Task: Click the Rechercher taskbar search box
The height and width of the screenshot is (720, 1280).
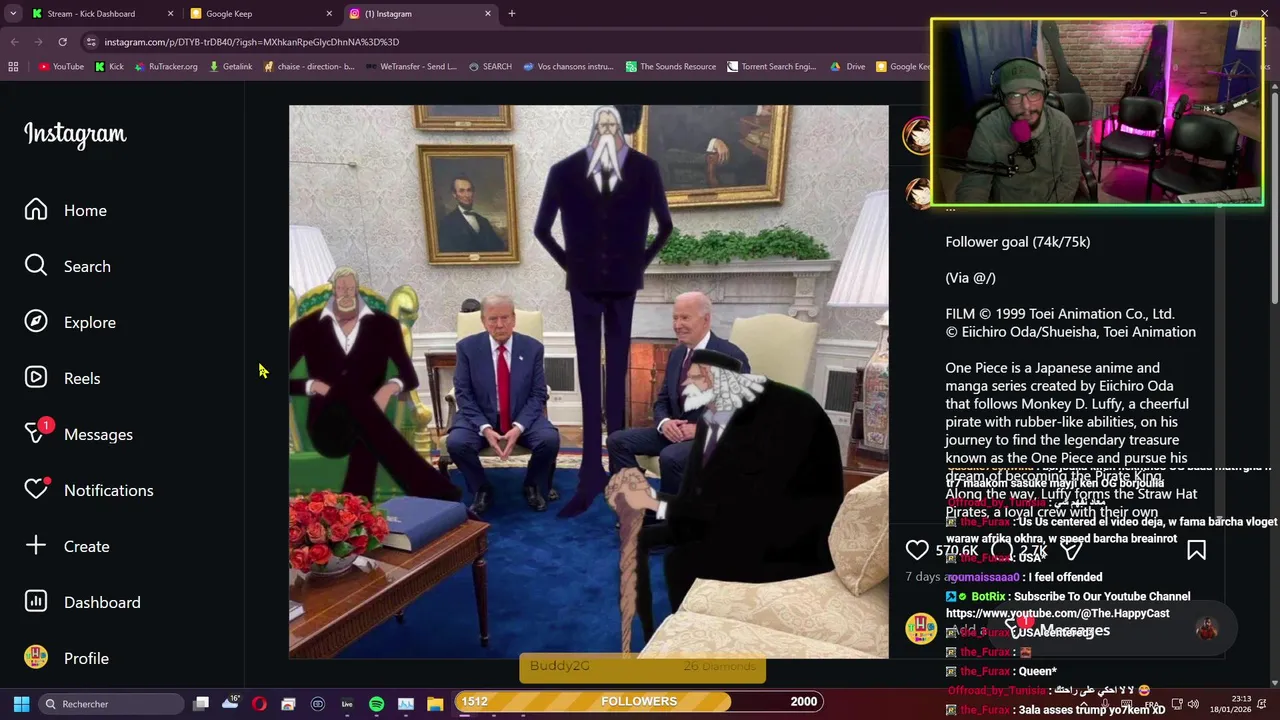Action: [x=111, y=704]
